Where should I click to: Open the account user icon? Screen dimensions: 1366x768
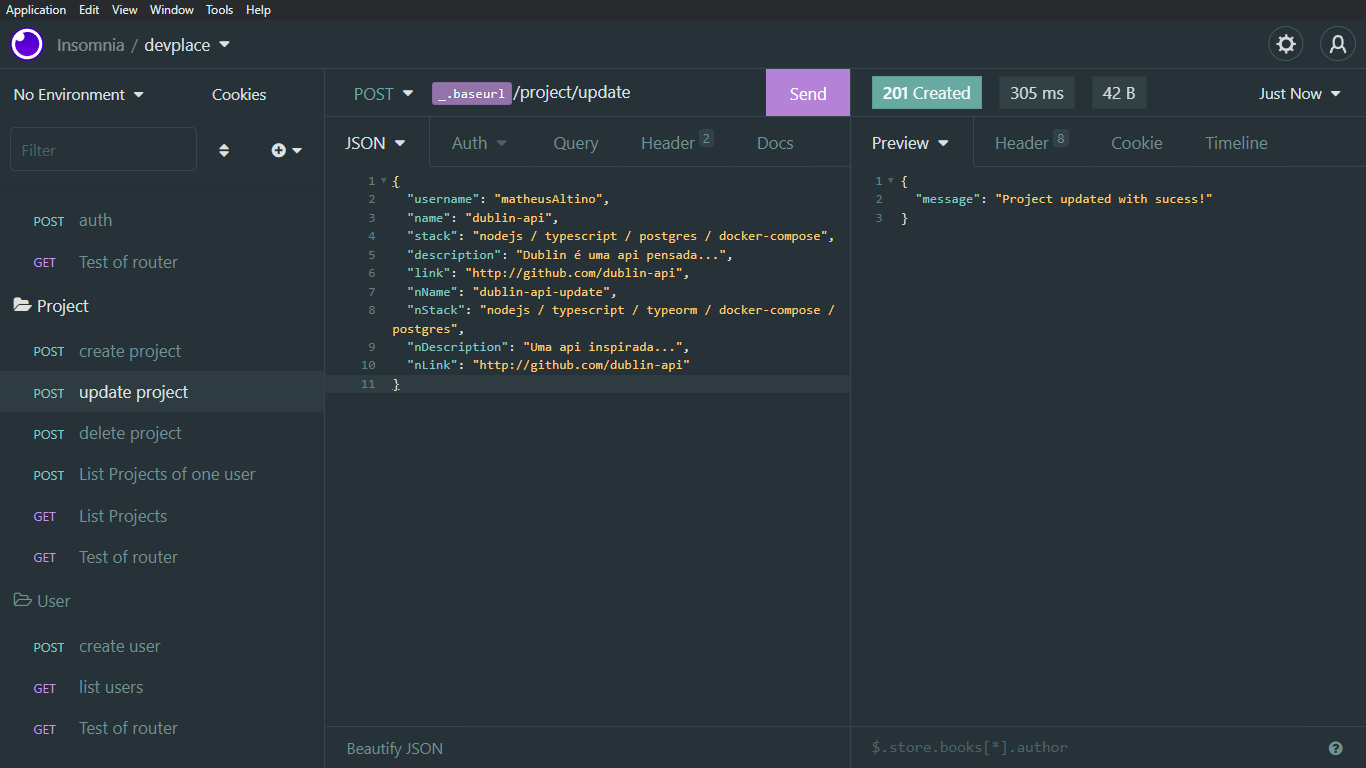(x=1338, y=44)
